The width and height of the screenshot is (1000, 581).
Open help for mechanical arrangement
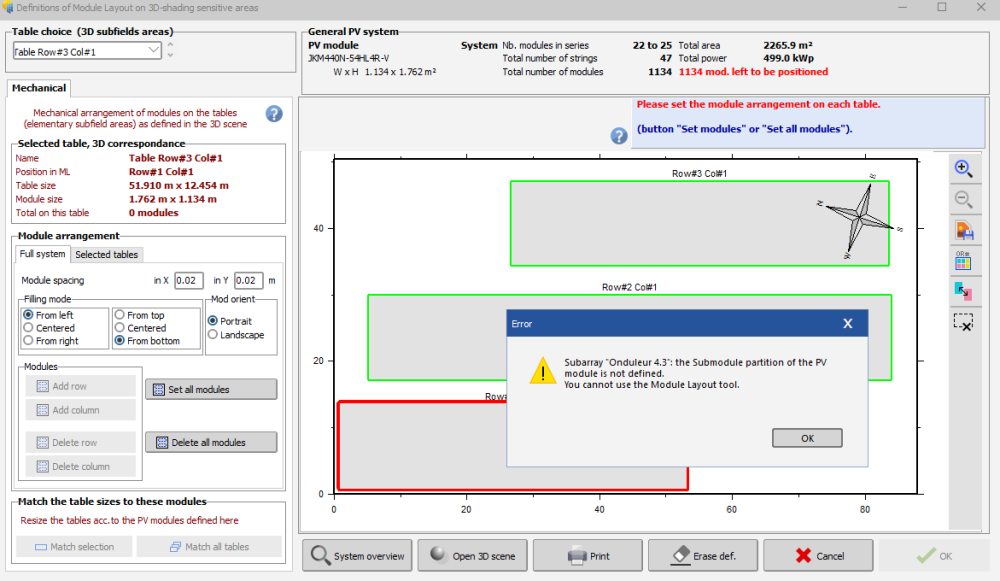coord(274,114)
